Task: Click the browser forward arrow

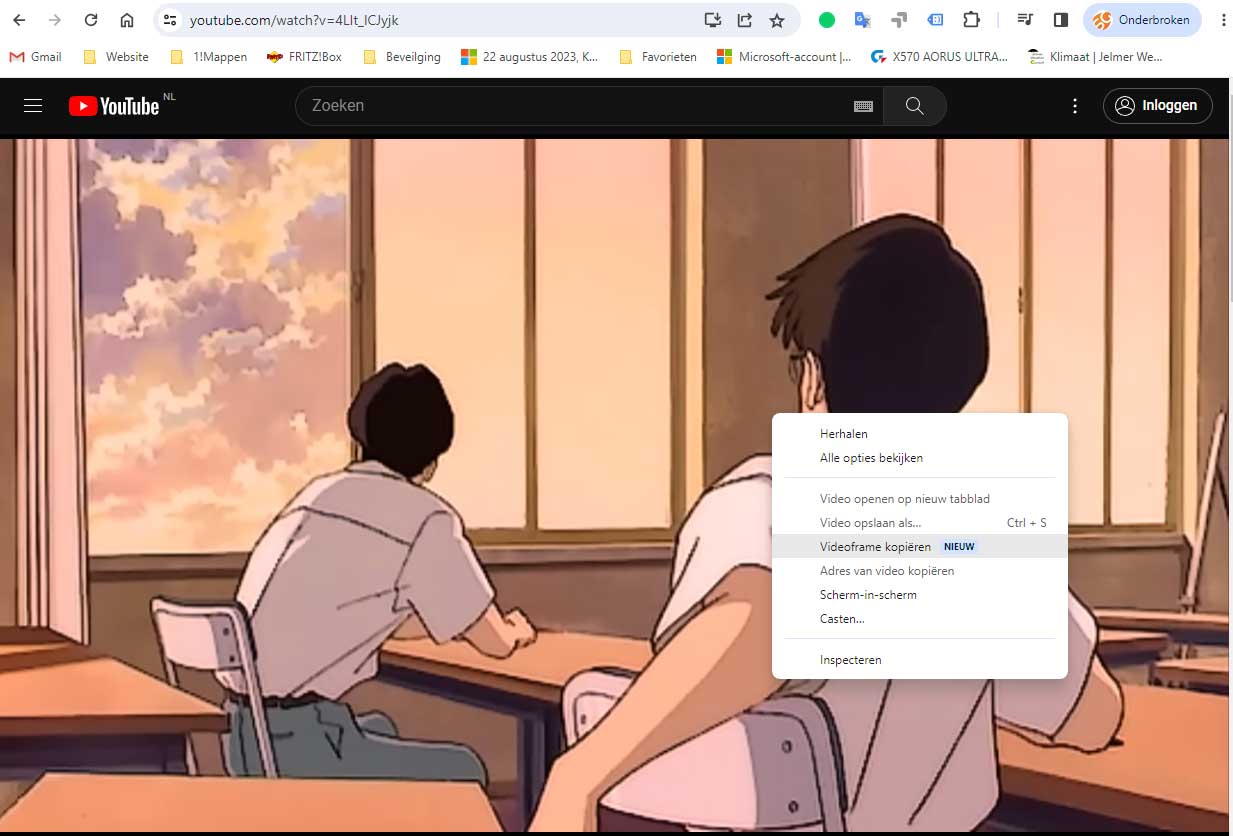Action: (x=55, y=20)
